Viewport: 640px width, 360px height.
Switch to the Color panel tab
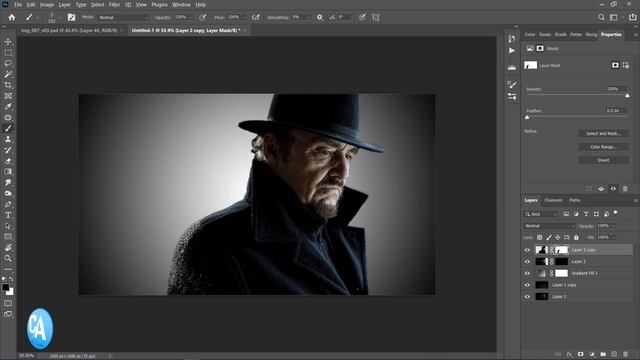click(530, 35)
